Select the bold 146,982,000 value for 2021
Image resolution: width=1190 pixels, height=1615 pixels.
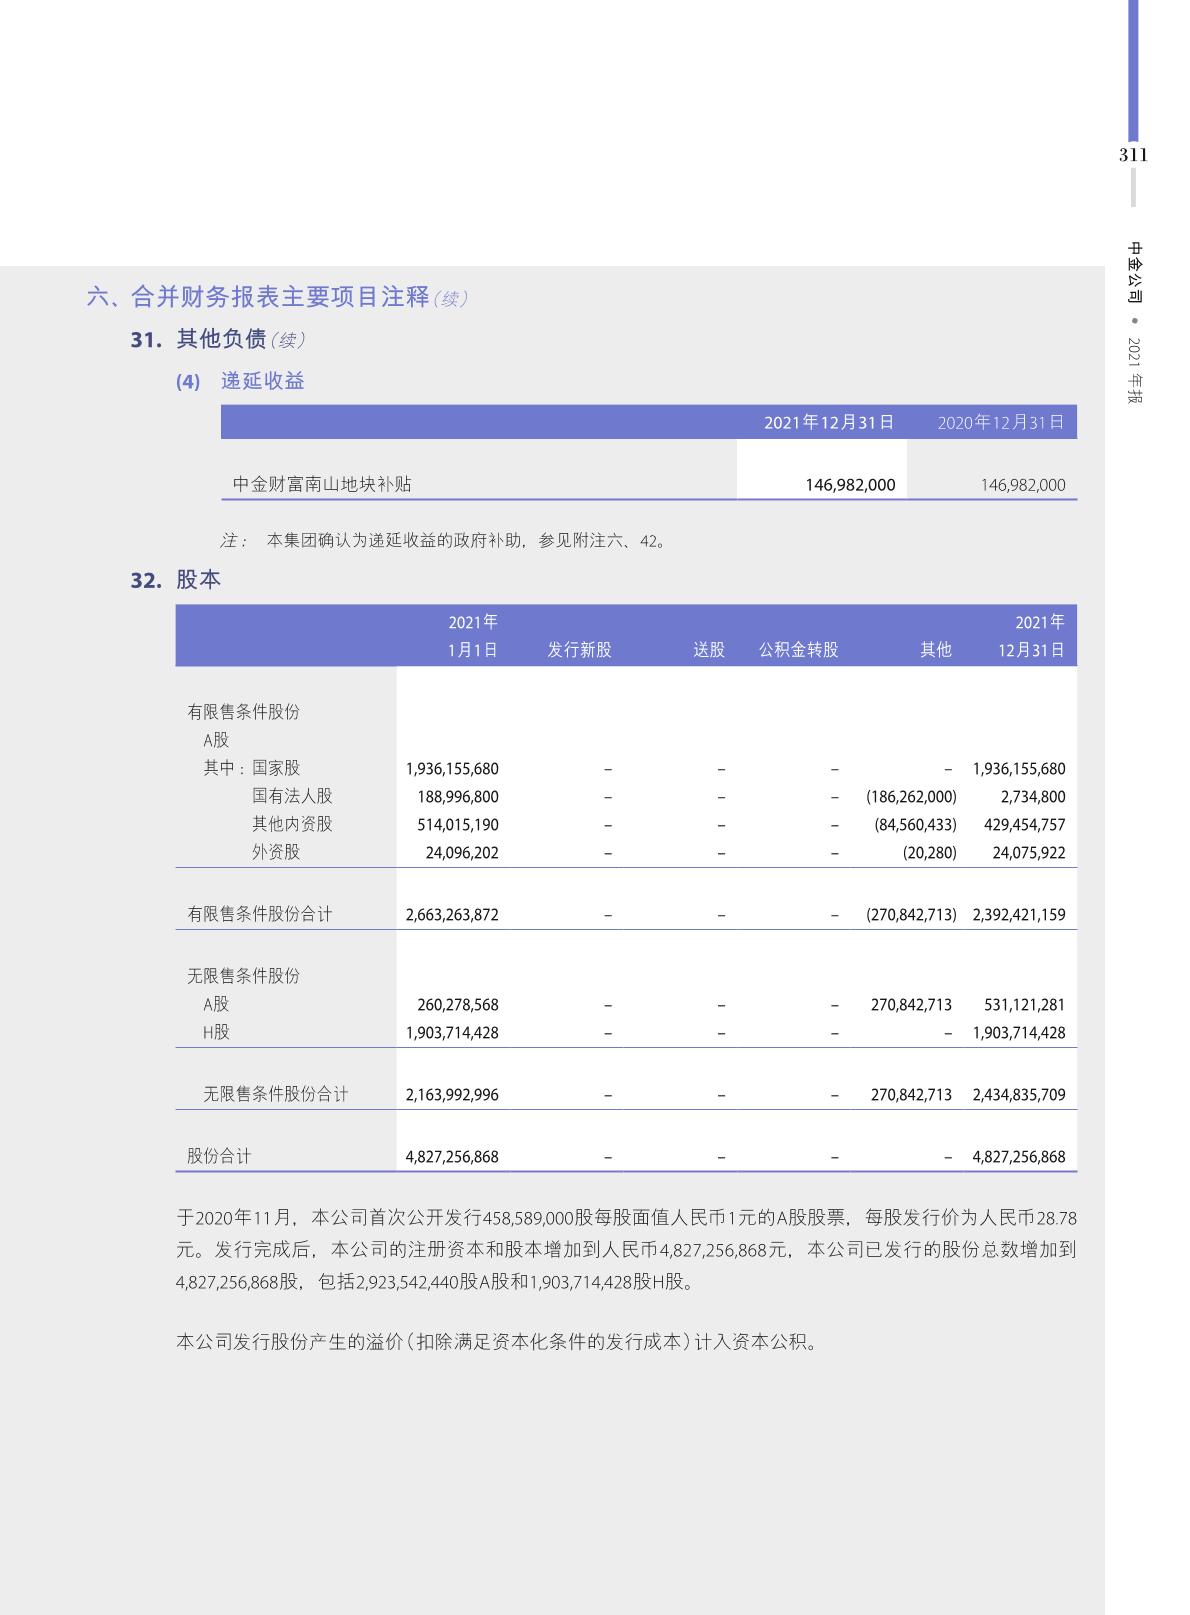pyautogui.click(x=850, y=485)
